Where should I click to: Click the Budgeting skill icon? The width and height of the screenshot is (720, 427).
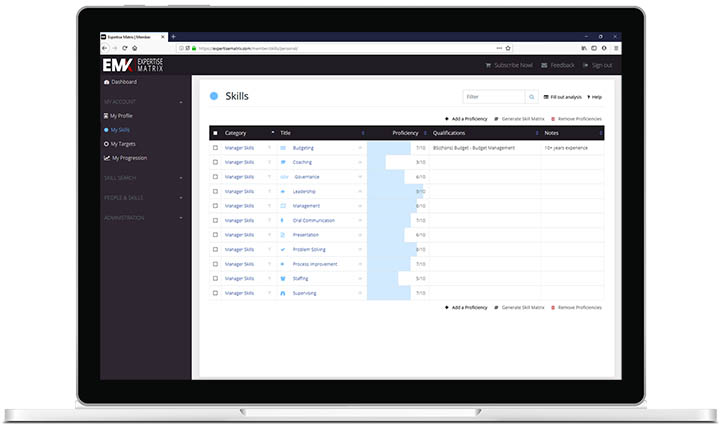click(x=283, y=148)
